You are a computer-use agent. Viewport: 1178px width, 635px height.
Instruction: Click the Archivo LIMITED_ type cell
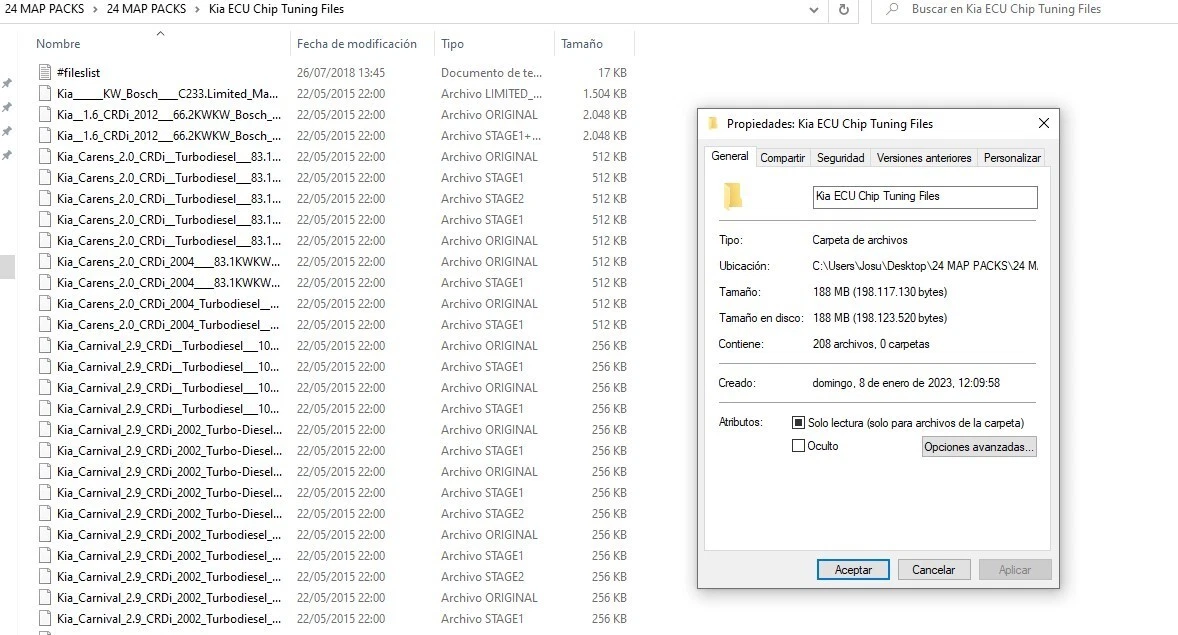click(x=491, y=94)
